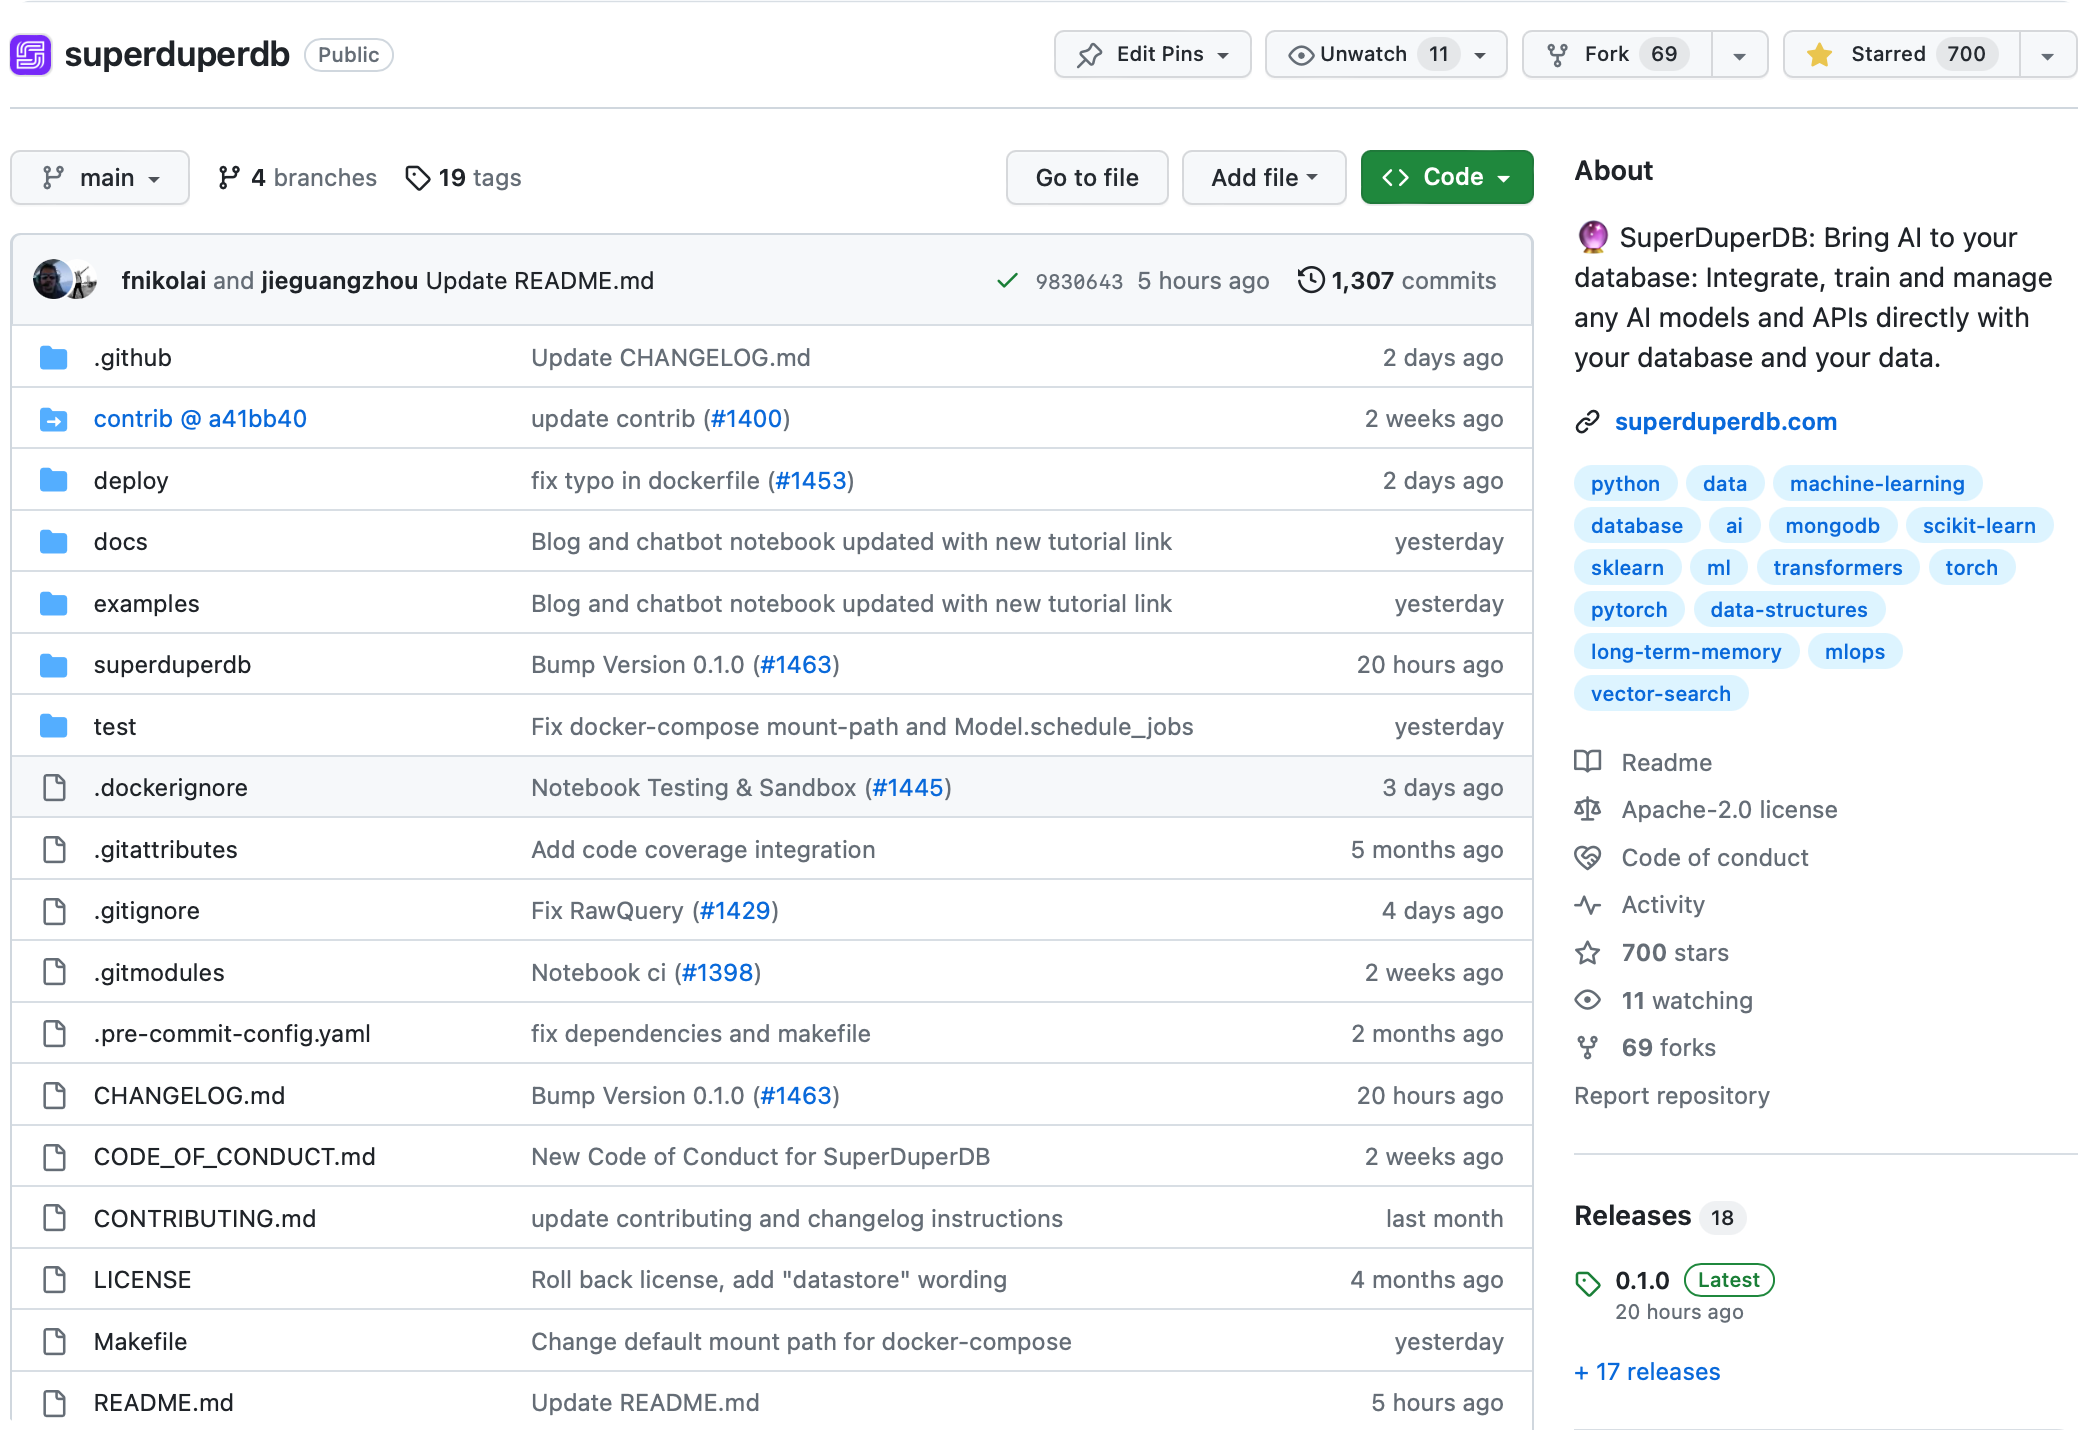The width and height of the screenshot is (2092, 1430).
Task: Click Report repository link
Action: (1672, 1096)
